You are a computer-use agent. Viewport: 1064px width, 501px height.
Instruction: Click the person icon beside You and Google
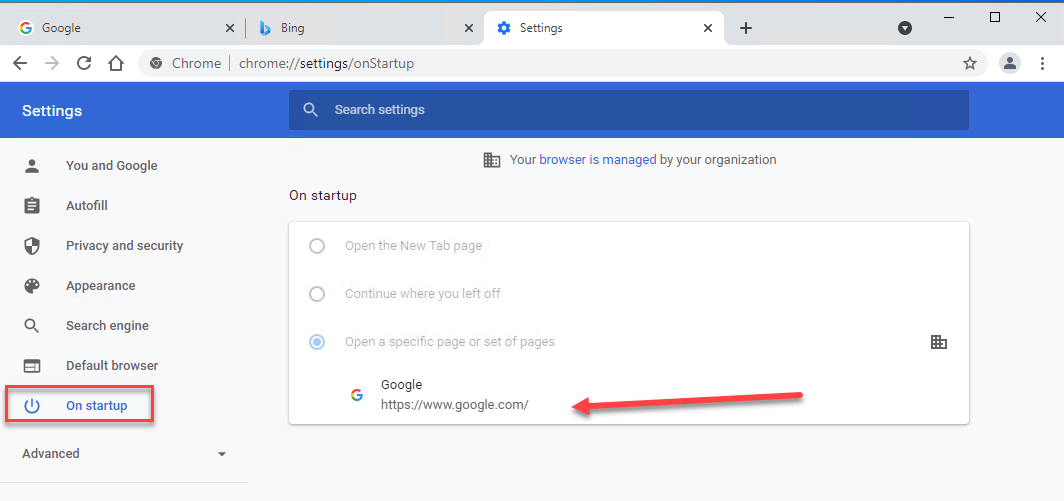tap(32, 166)
